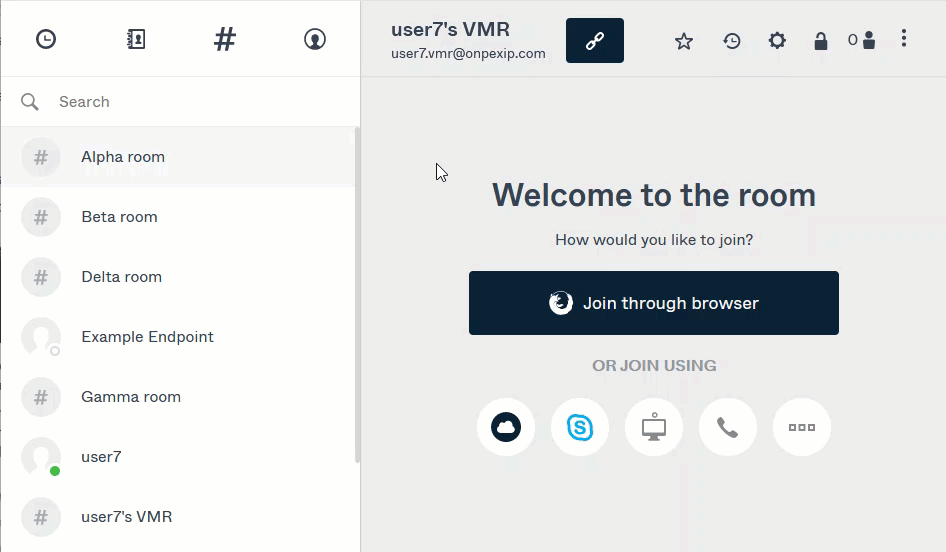Join using Skype icon
Image resolution: width=946 pixels, height=552 pixels.
pyautogui.click(x=580, y=427)
